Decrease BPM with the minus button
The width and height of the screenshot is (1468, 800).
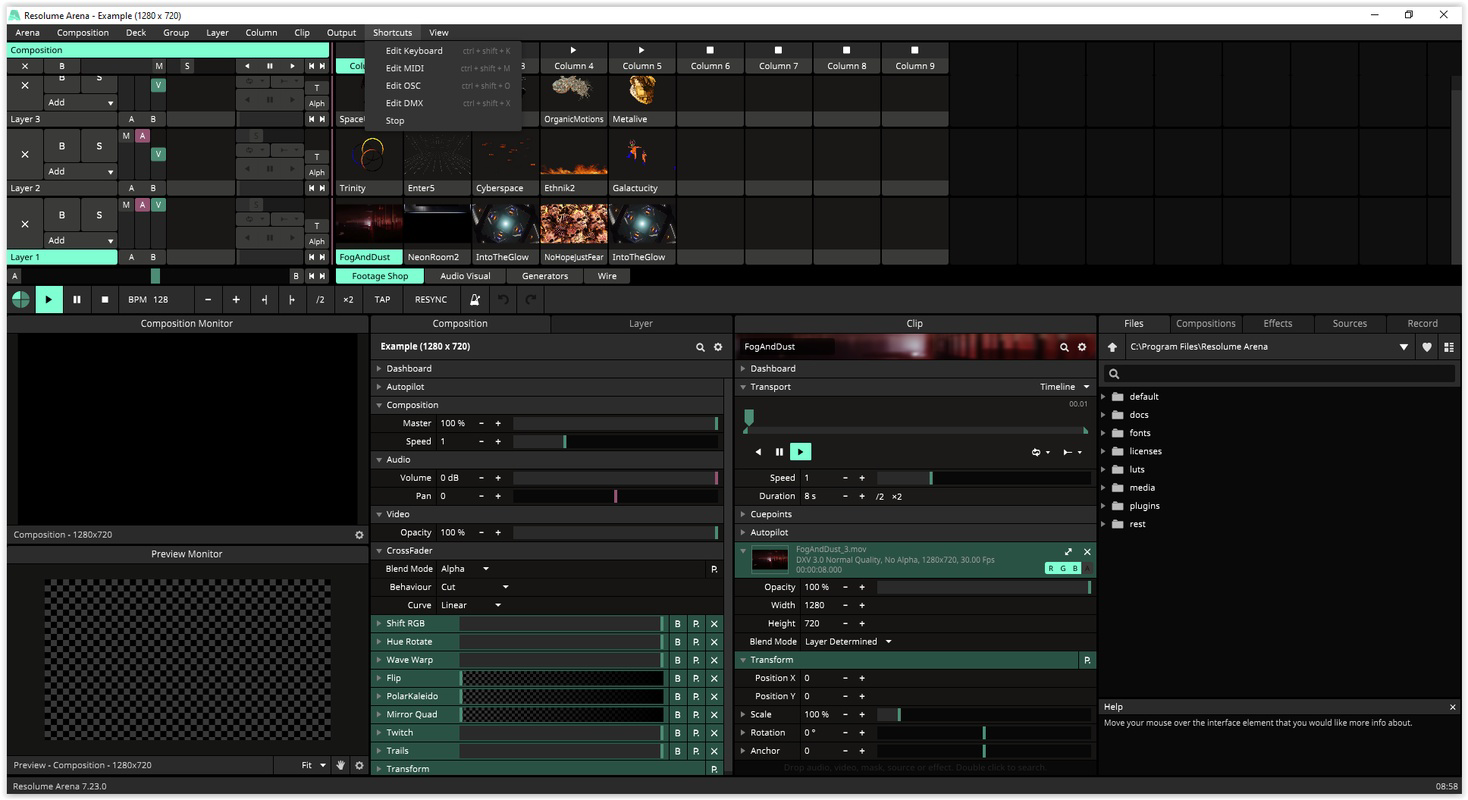[208, 299]
